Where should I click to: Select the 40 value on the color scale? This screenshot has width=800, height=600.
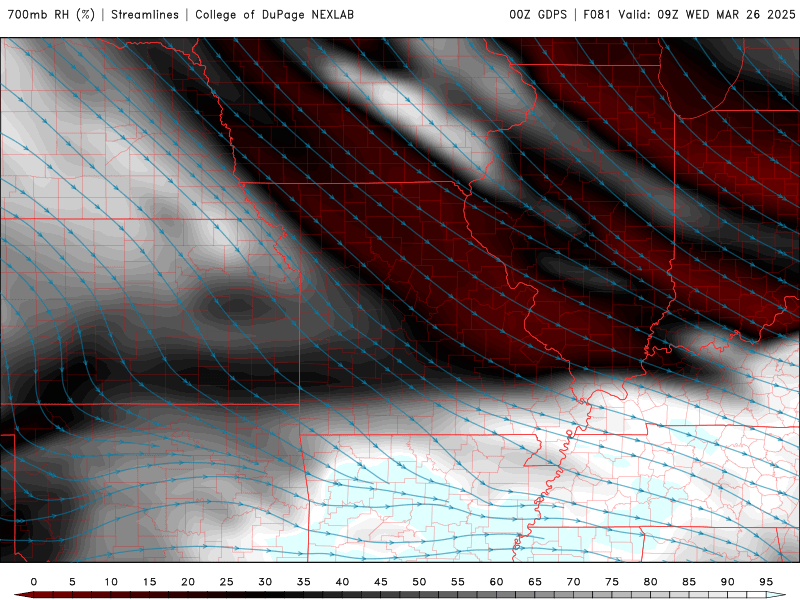click(342, 582)
